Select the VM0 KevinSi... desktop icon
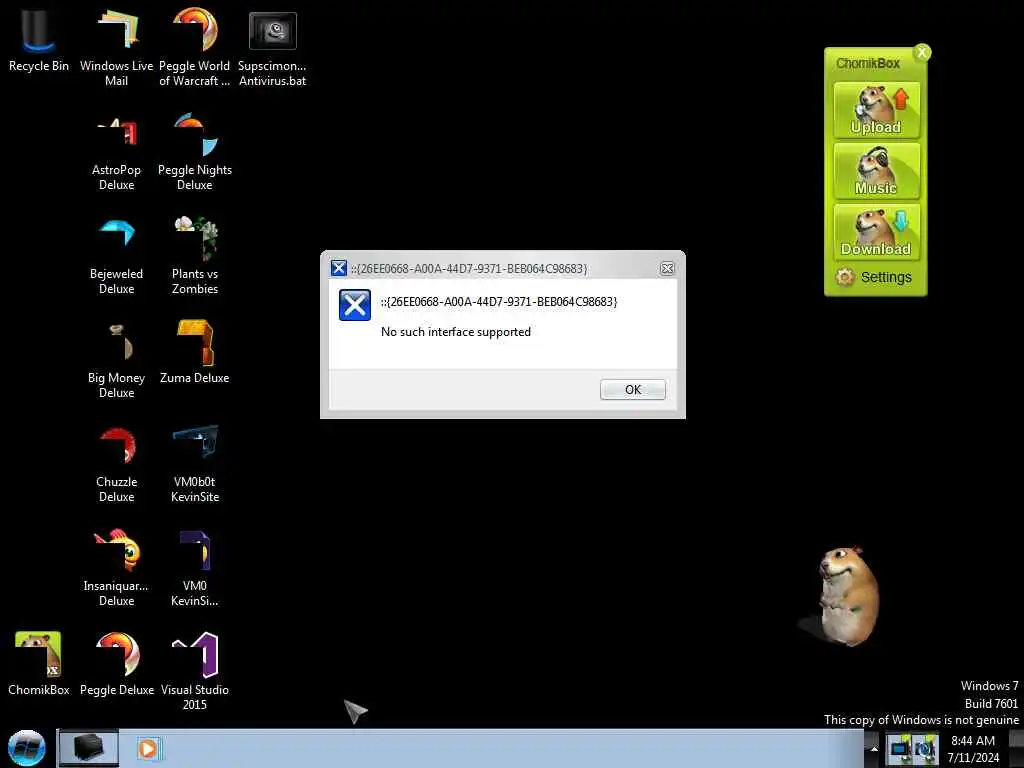The width and height of the screenshot is (1024, 768). 195,568
